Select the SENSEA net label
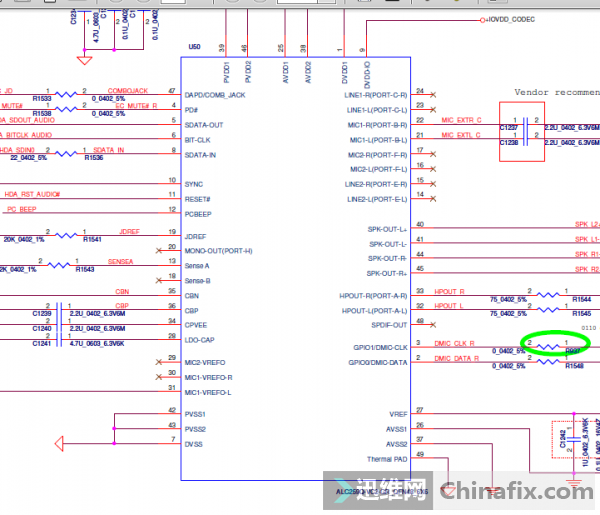The image size is (600, 515). point(121,262)
